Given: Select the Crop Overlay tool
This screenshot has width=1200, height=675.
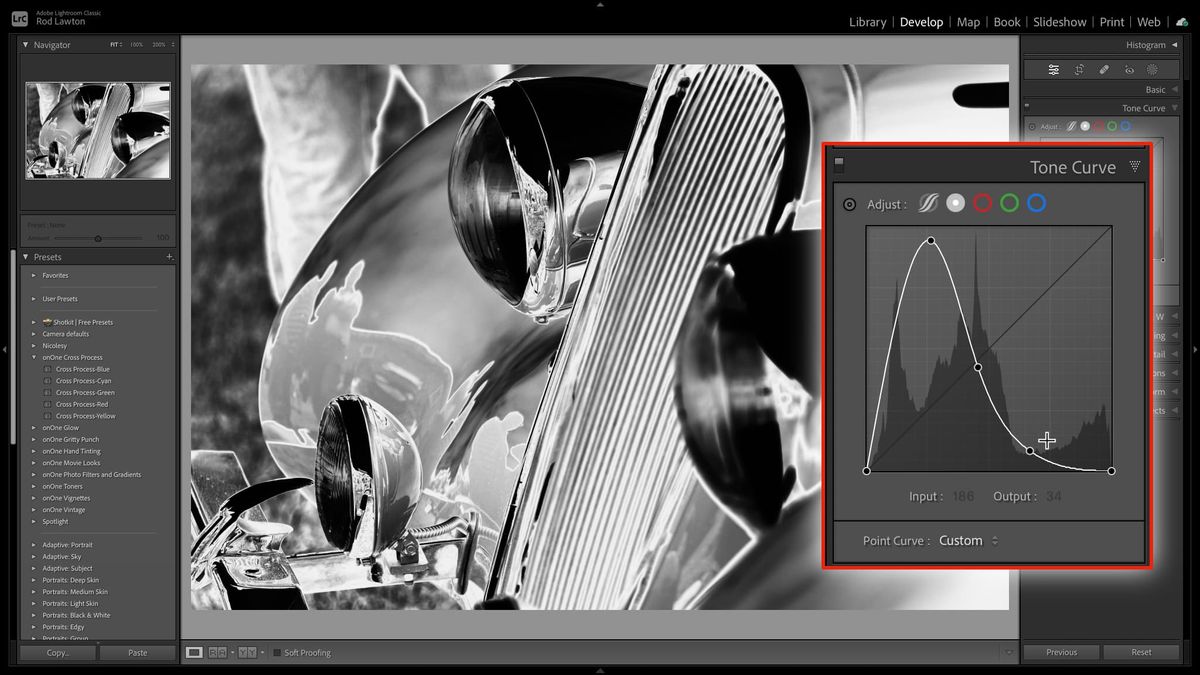Looking at the screenshot, I should 1079,69.
